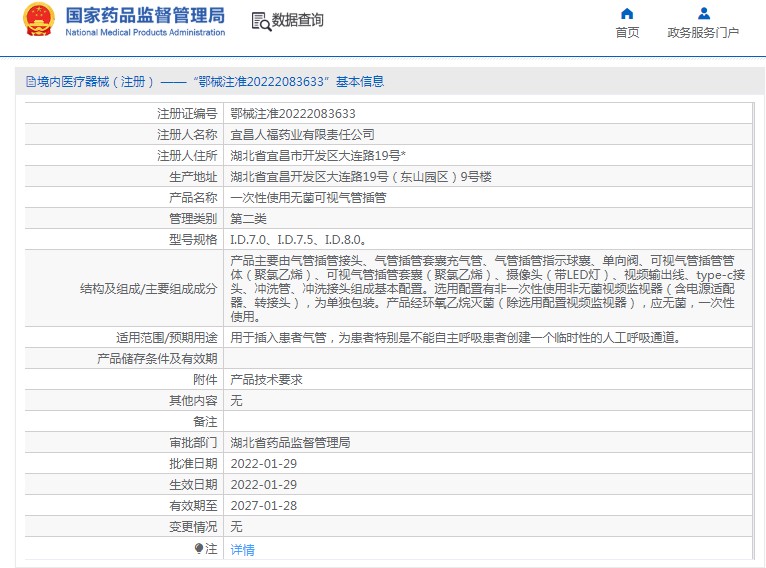This screenshot has height=568, width=766.
Task: Click the paragraph starting 产品主要由气管插管接头
Action: click(x=488, y=288)
